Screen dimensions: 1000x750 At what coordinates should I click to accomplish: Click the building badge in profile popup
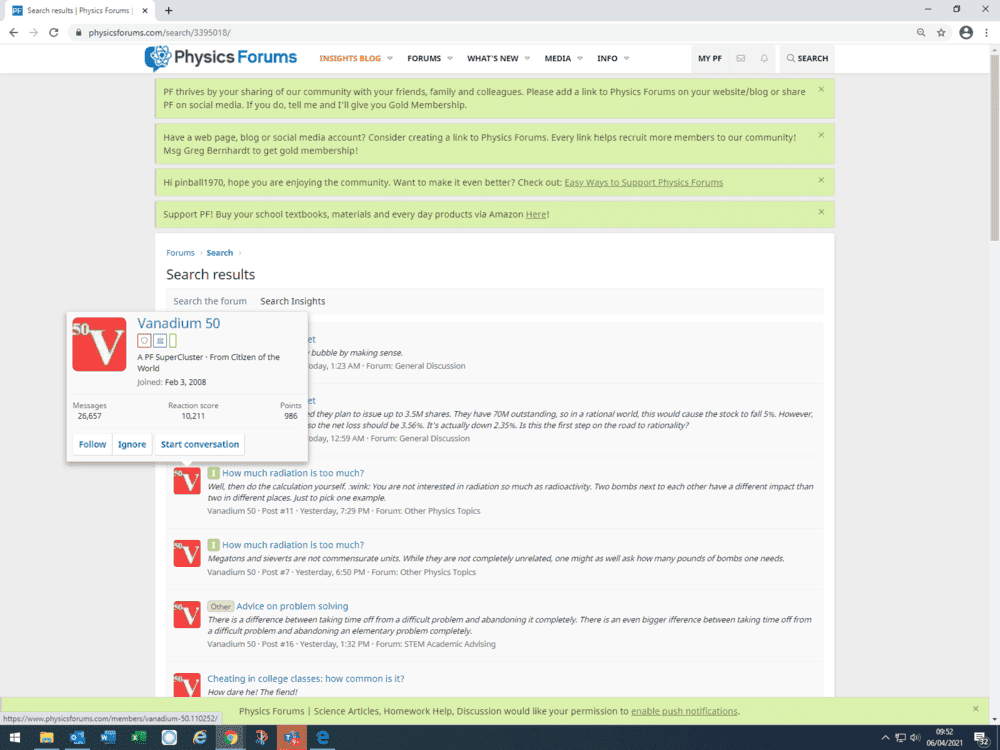[159, 341]
